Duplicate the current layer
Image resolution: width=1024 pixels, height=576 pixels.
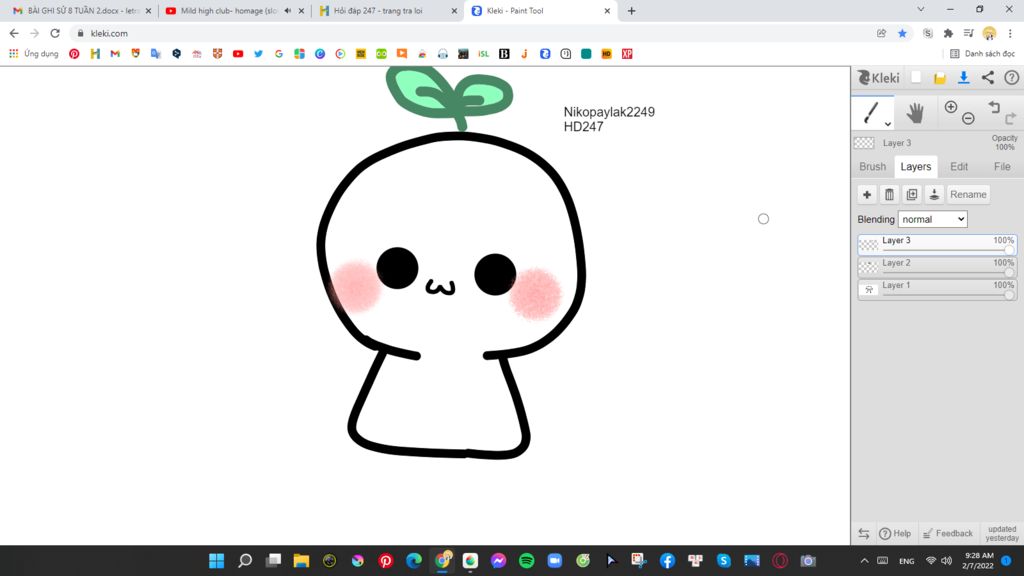(x=912, y=195)
